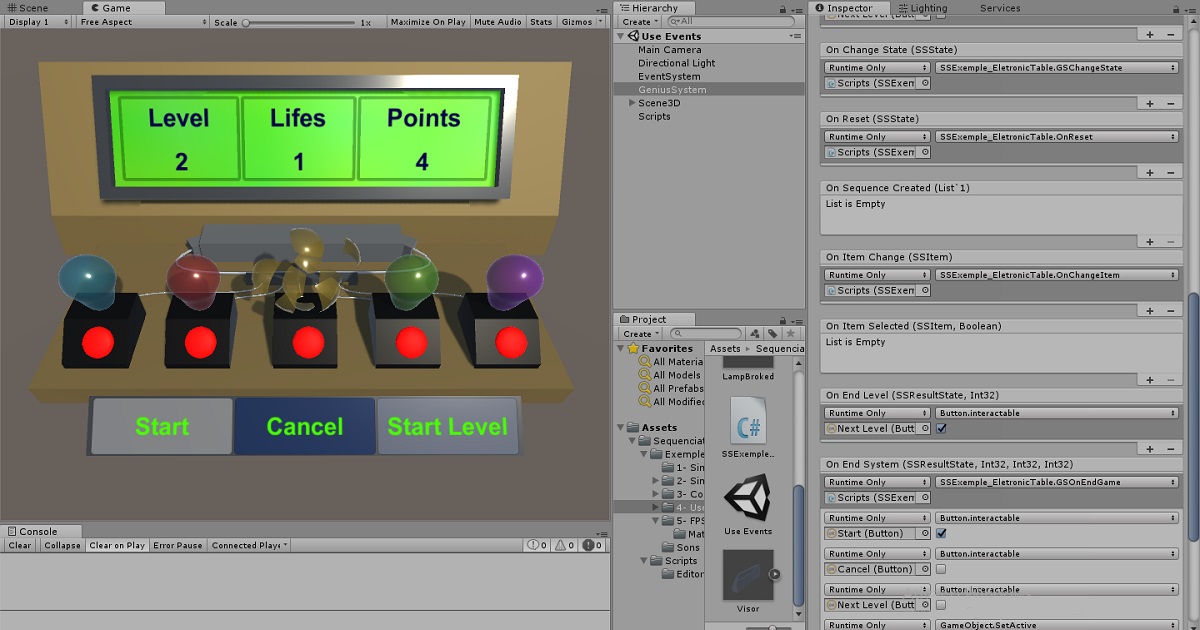Toggle the Inspector panel lock icon
This screenshot has height=630, width=1200.
pyautogui.click(x=1175, y=8)
